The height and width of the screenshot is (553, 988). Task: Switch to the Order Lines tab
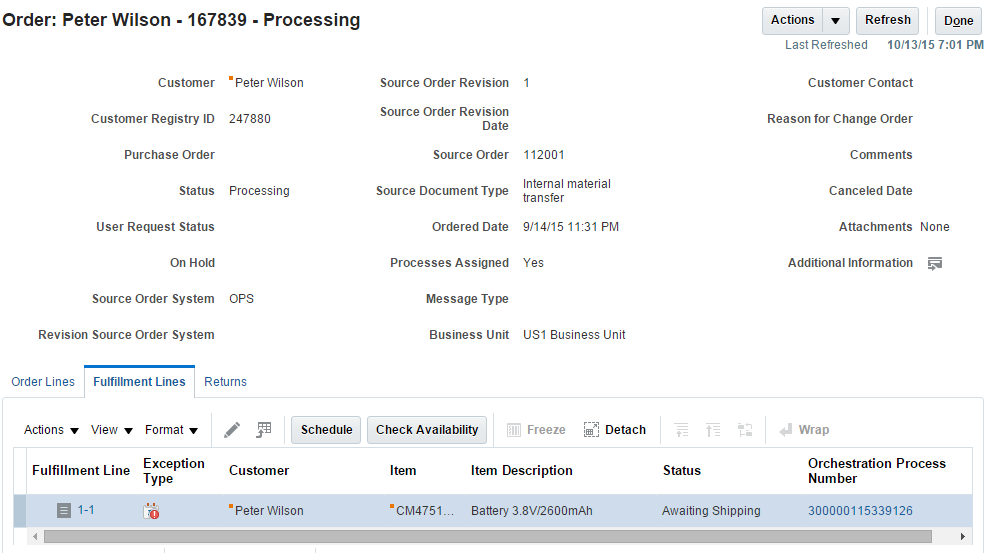[x=43, y=382]
